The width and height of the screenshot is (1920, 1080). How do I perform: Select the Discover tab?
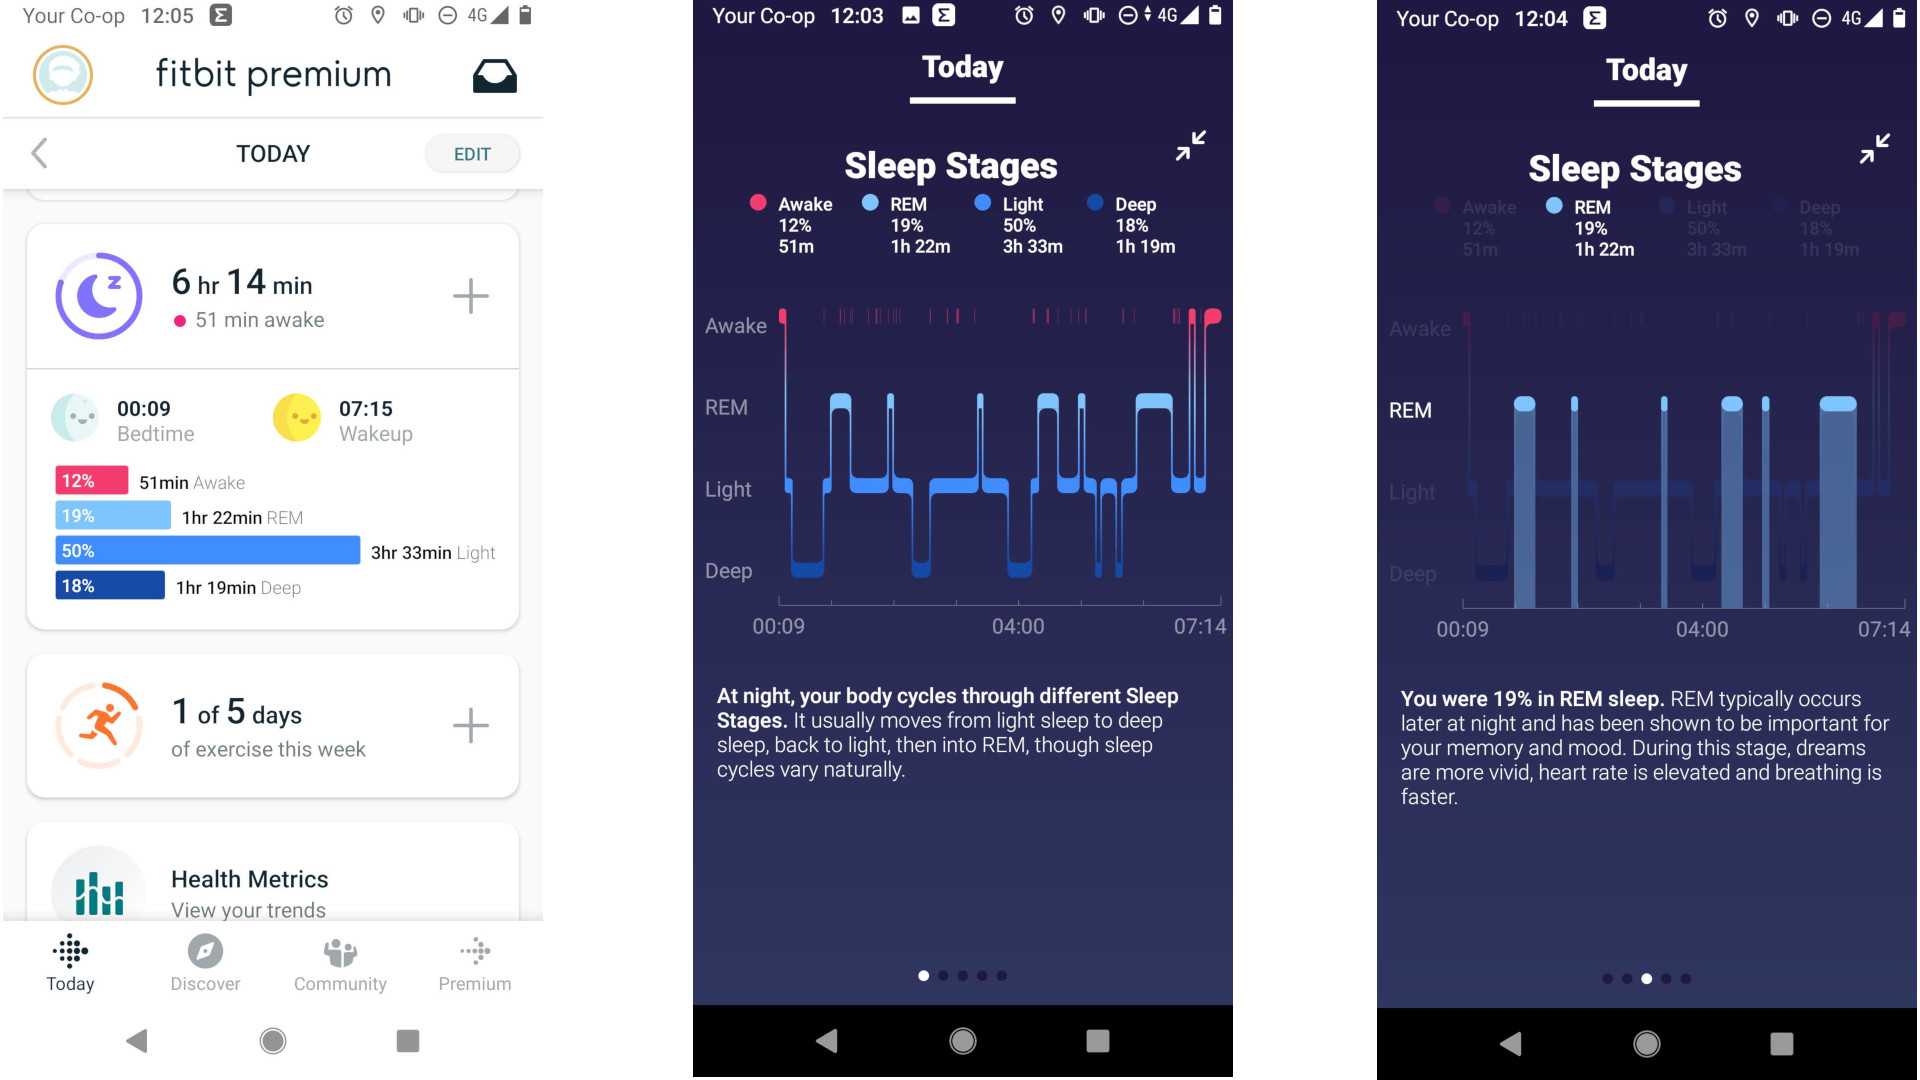pos(206,964)
